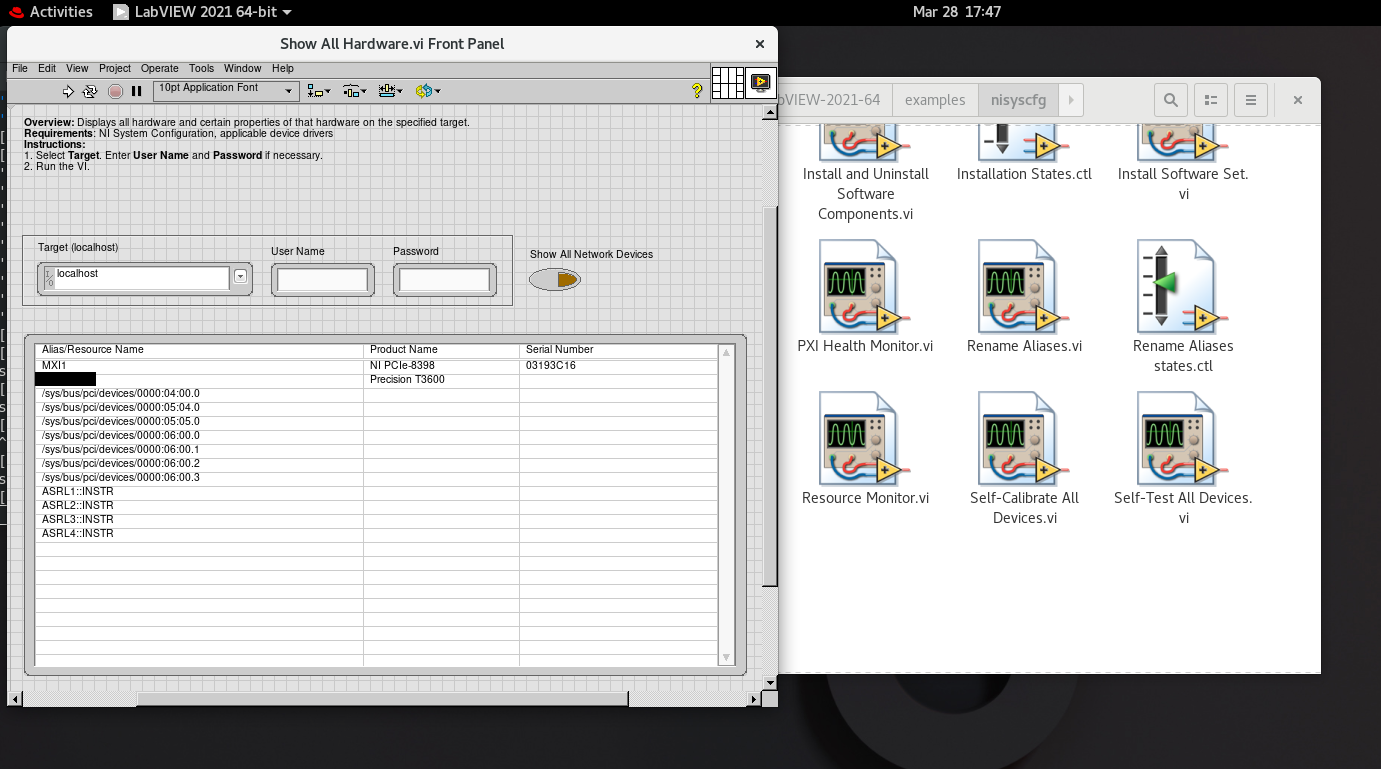Image resolution: width=1381 pixels, height=769 pixels.
Task: Open the PXI Health Monitor.vi file
Action: point(864,288)
